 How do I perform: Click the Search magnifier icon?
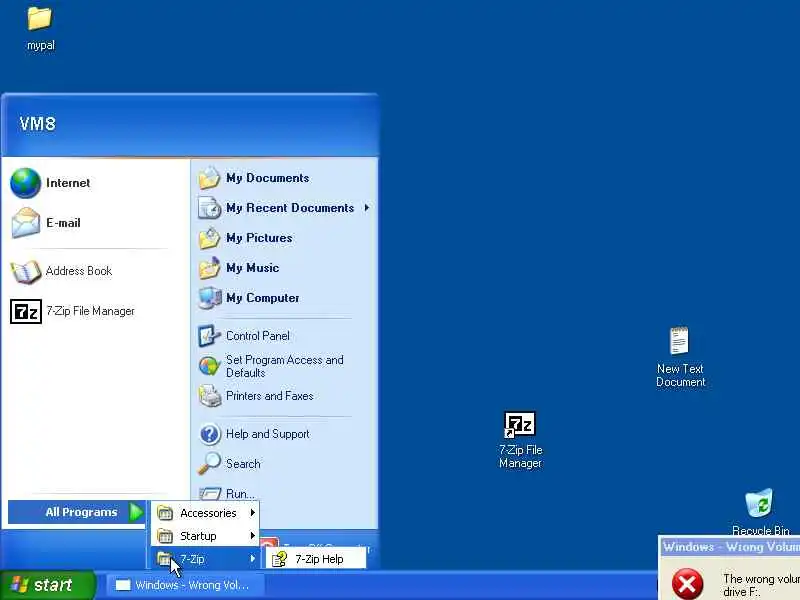(x=209, y=464)
